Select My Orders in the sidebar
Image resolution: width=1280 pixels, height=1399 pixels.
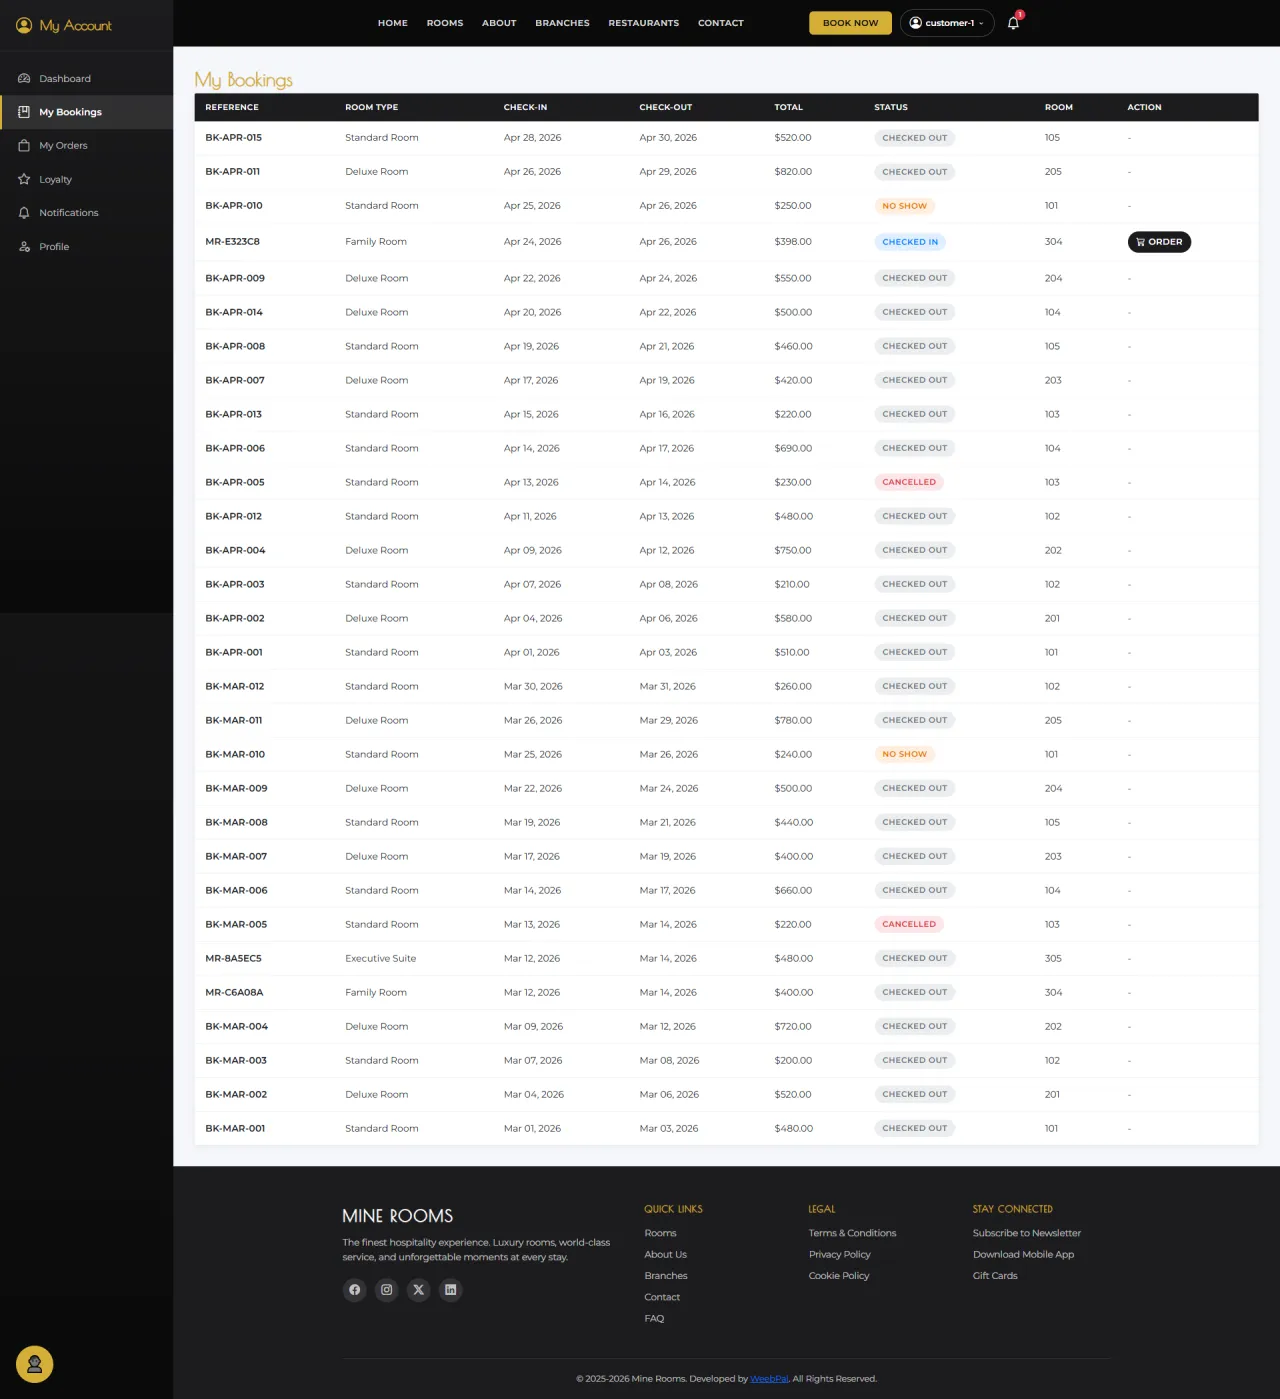63,146
